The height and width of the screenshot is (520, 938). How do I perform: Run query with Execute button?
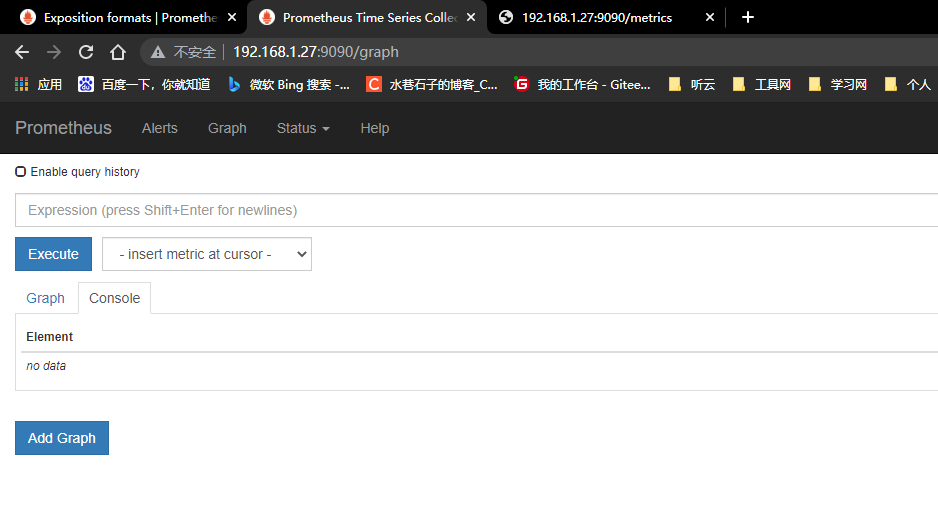tap(53, 254)
